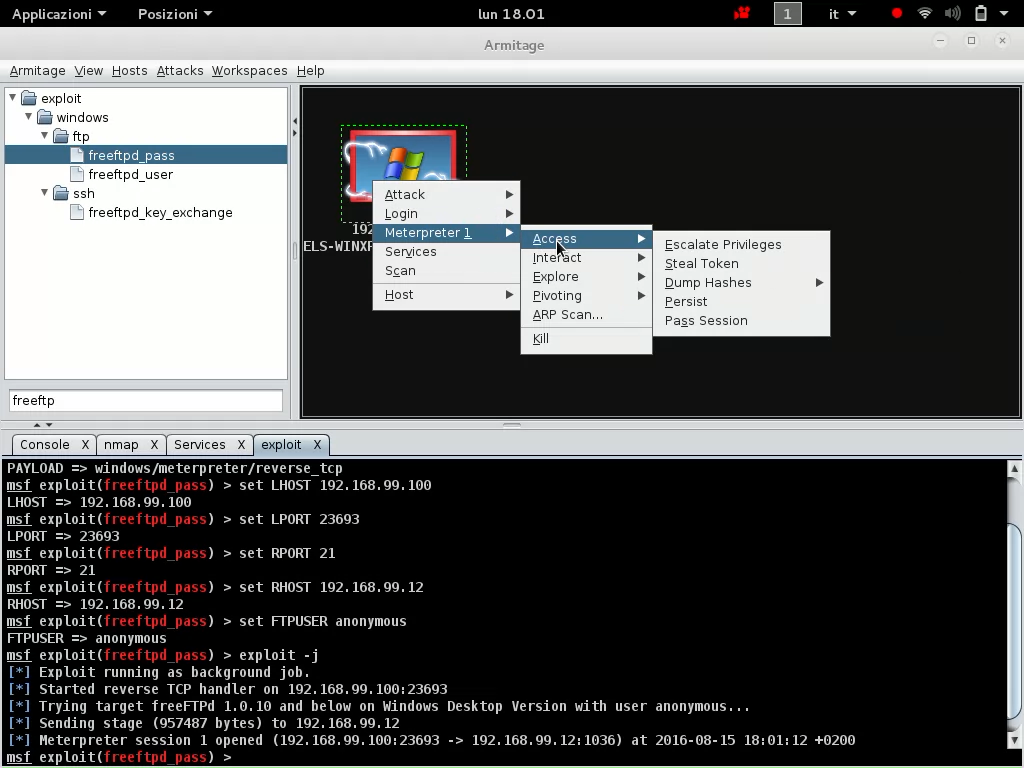Click the workspace indicator showing 1

pos(788,14)
